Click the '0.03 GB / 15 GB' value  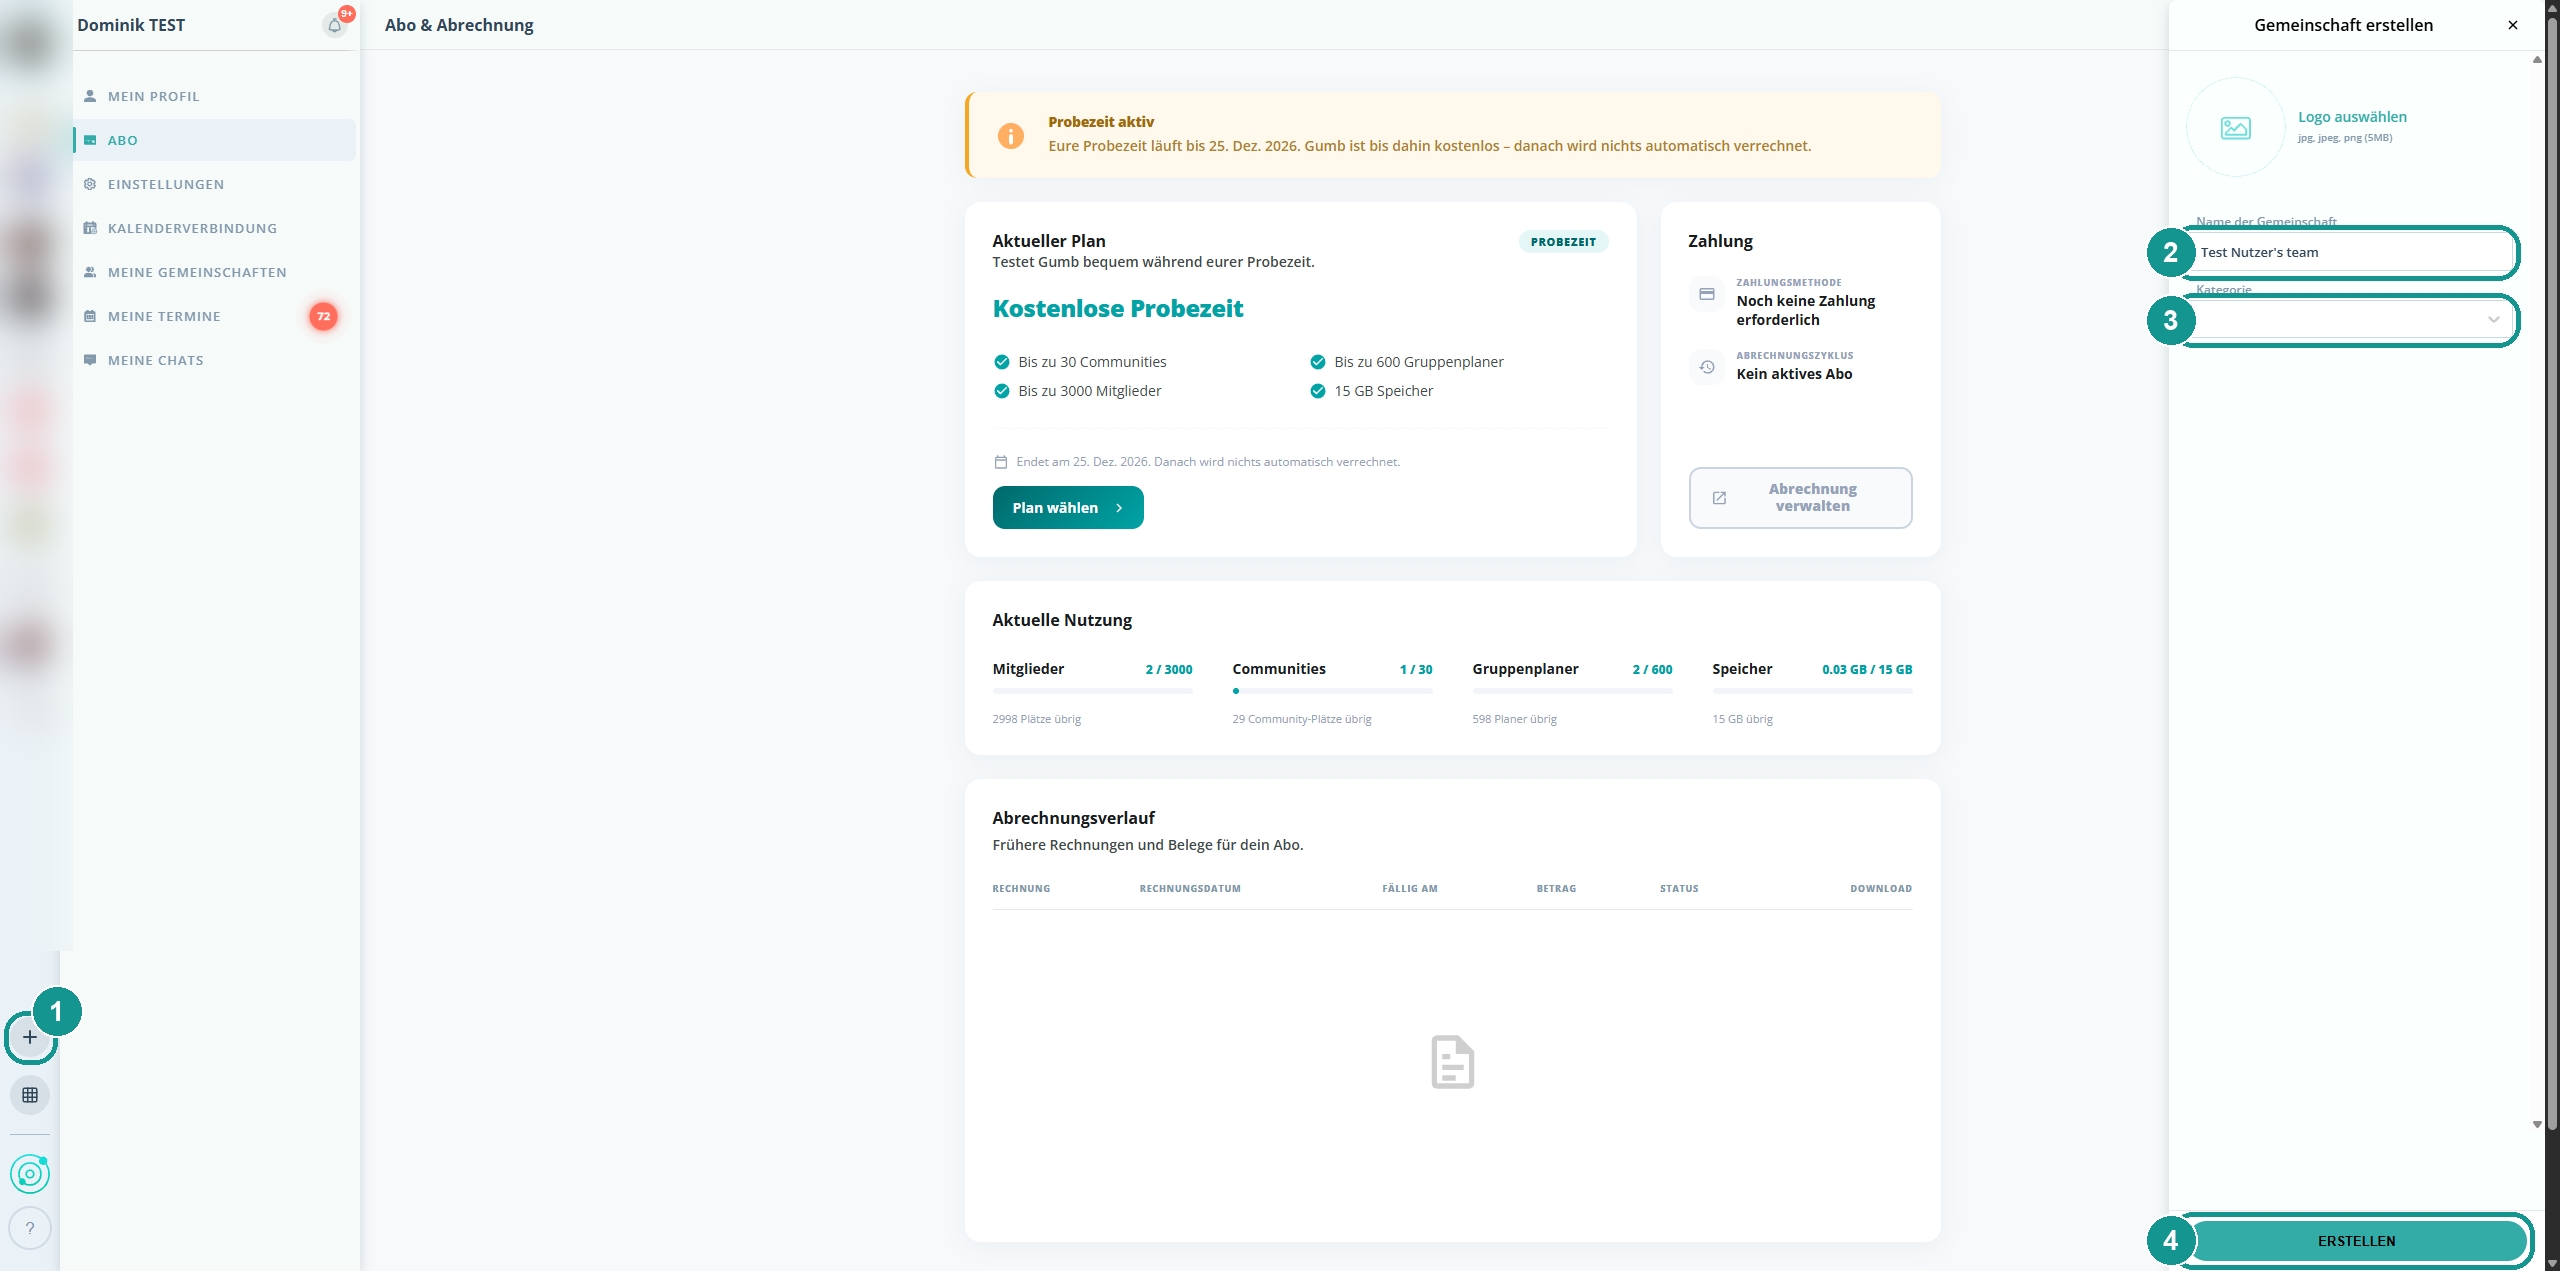tap(1866, 670)
